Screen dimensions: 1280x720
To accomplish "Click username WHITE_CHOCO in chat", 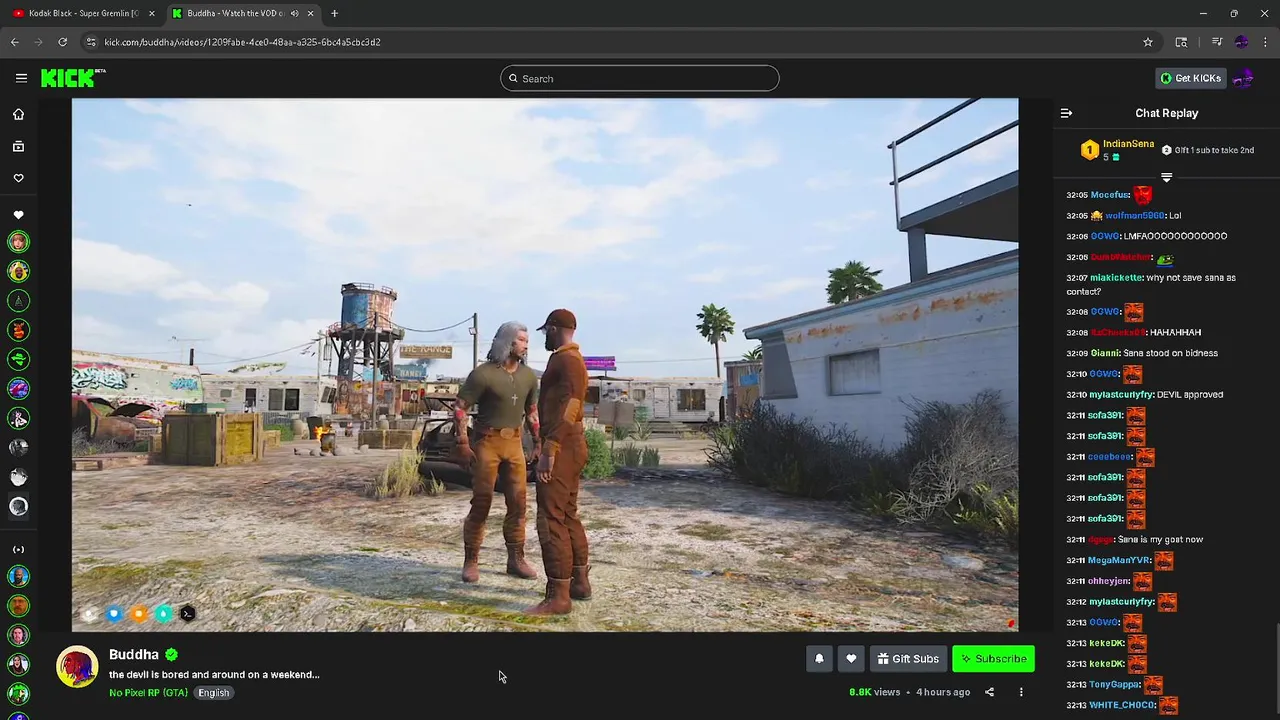I will pos(1122,705).
